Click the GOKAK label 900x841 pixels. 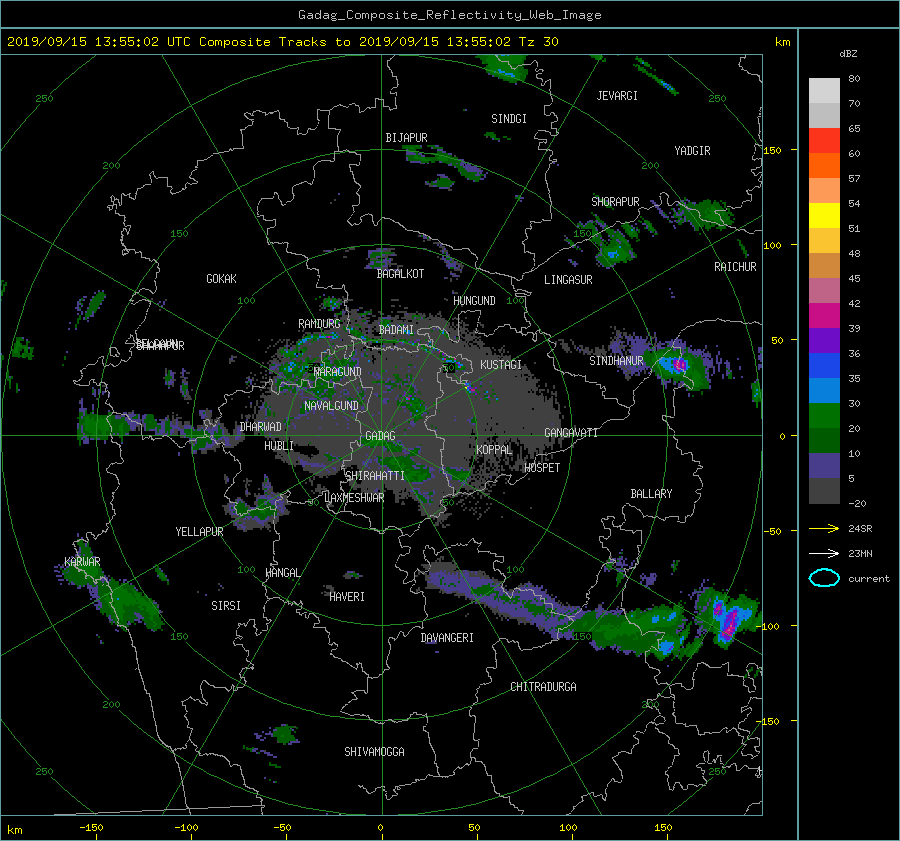[x=221, y=279]
